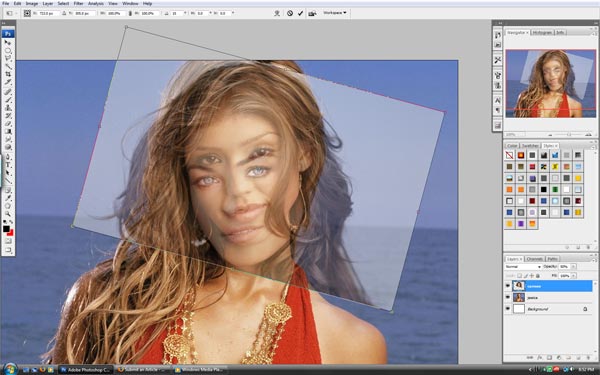
Task: Toggle Lock transparent pixels in Layers panel
Action: tap(519, 276)
